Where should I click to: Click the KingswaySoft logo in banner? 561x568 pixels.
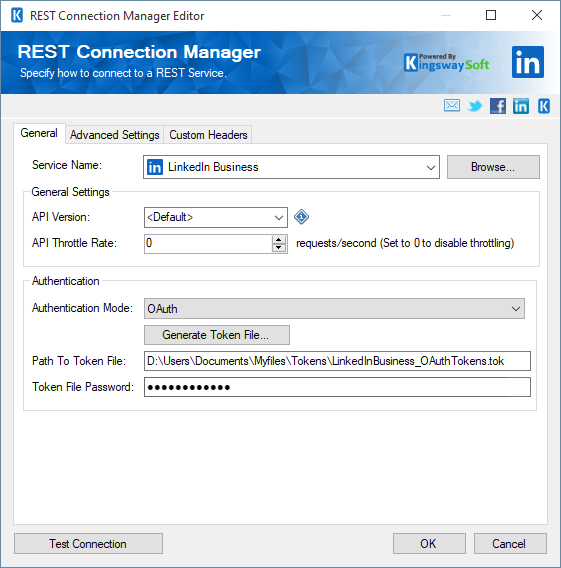[x=446, y=62]
